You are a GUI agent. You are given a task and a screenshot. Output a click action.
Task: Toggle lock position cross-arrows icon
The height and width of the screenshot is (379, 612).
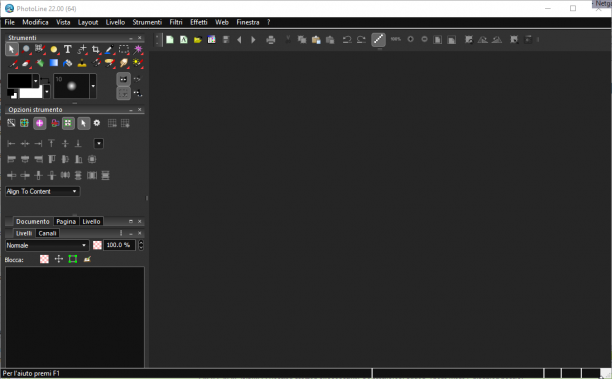click(x=59, y=259)
